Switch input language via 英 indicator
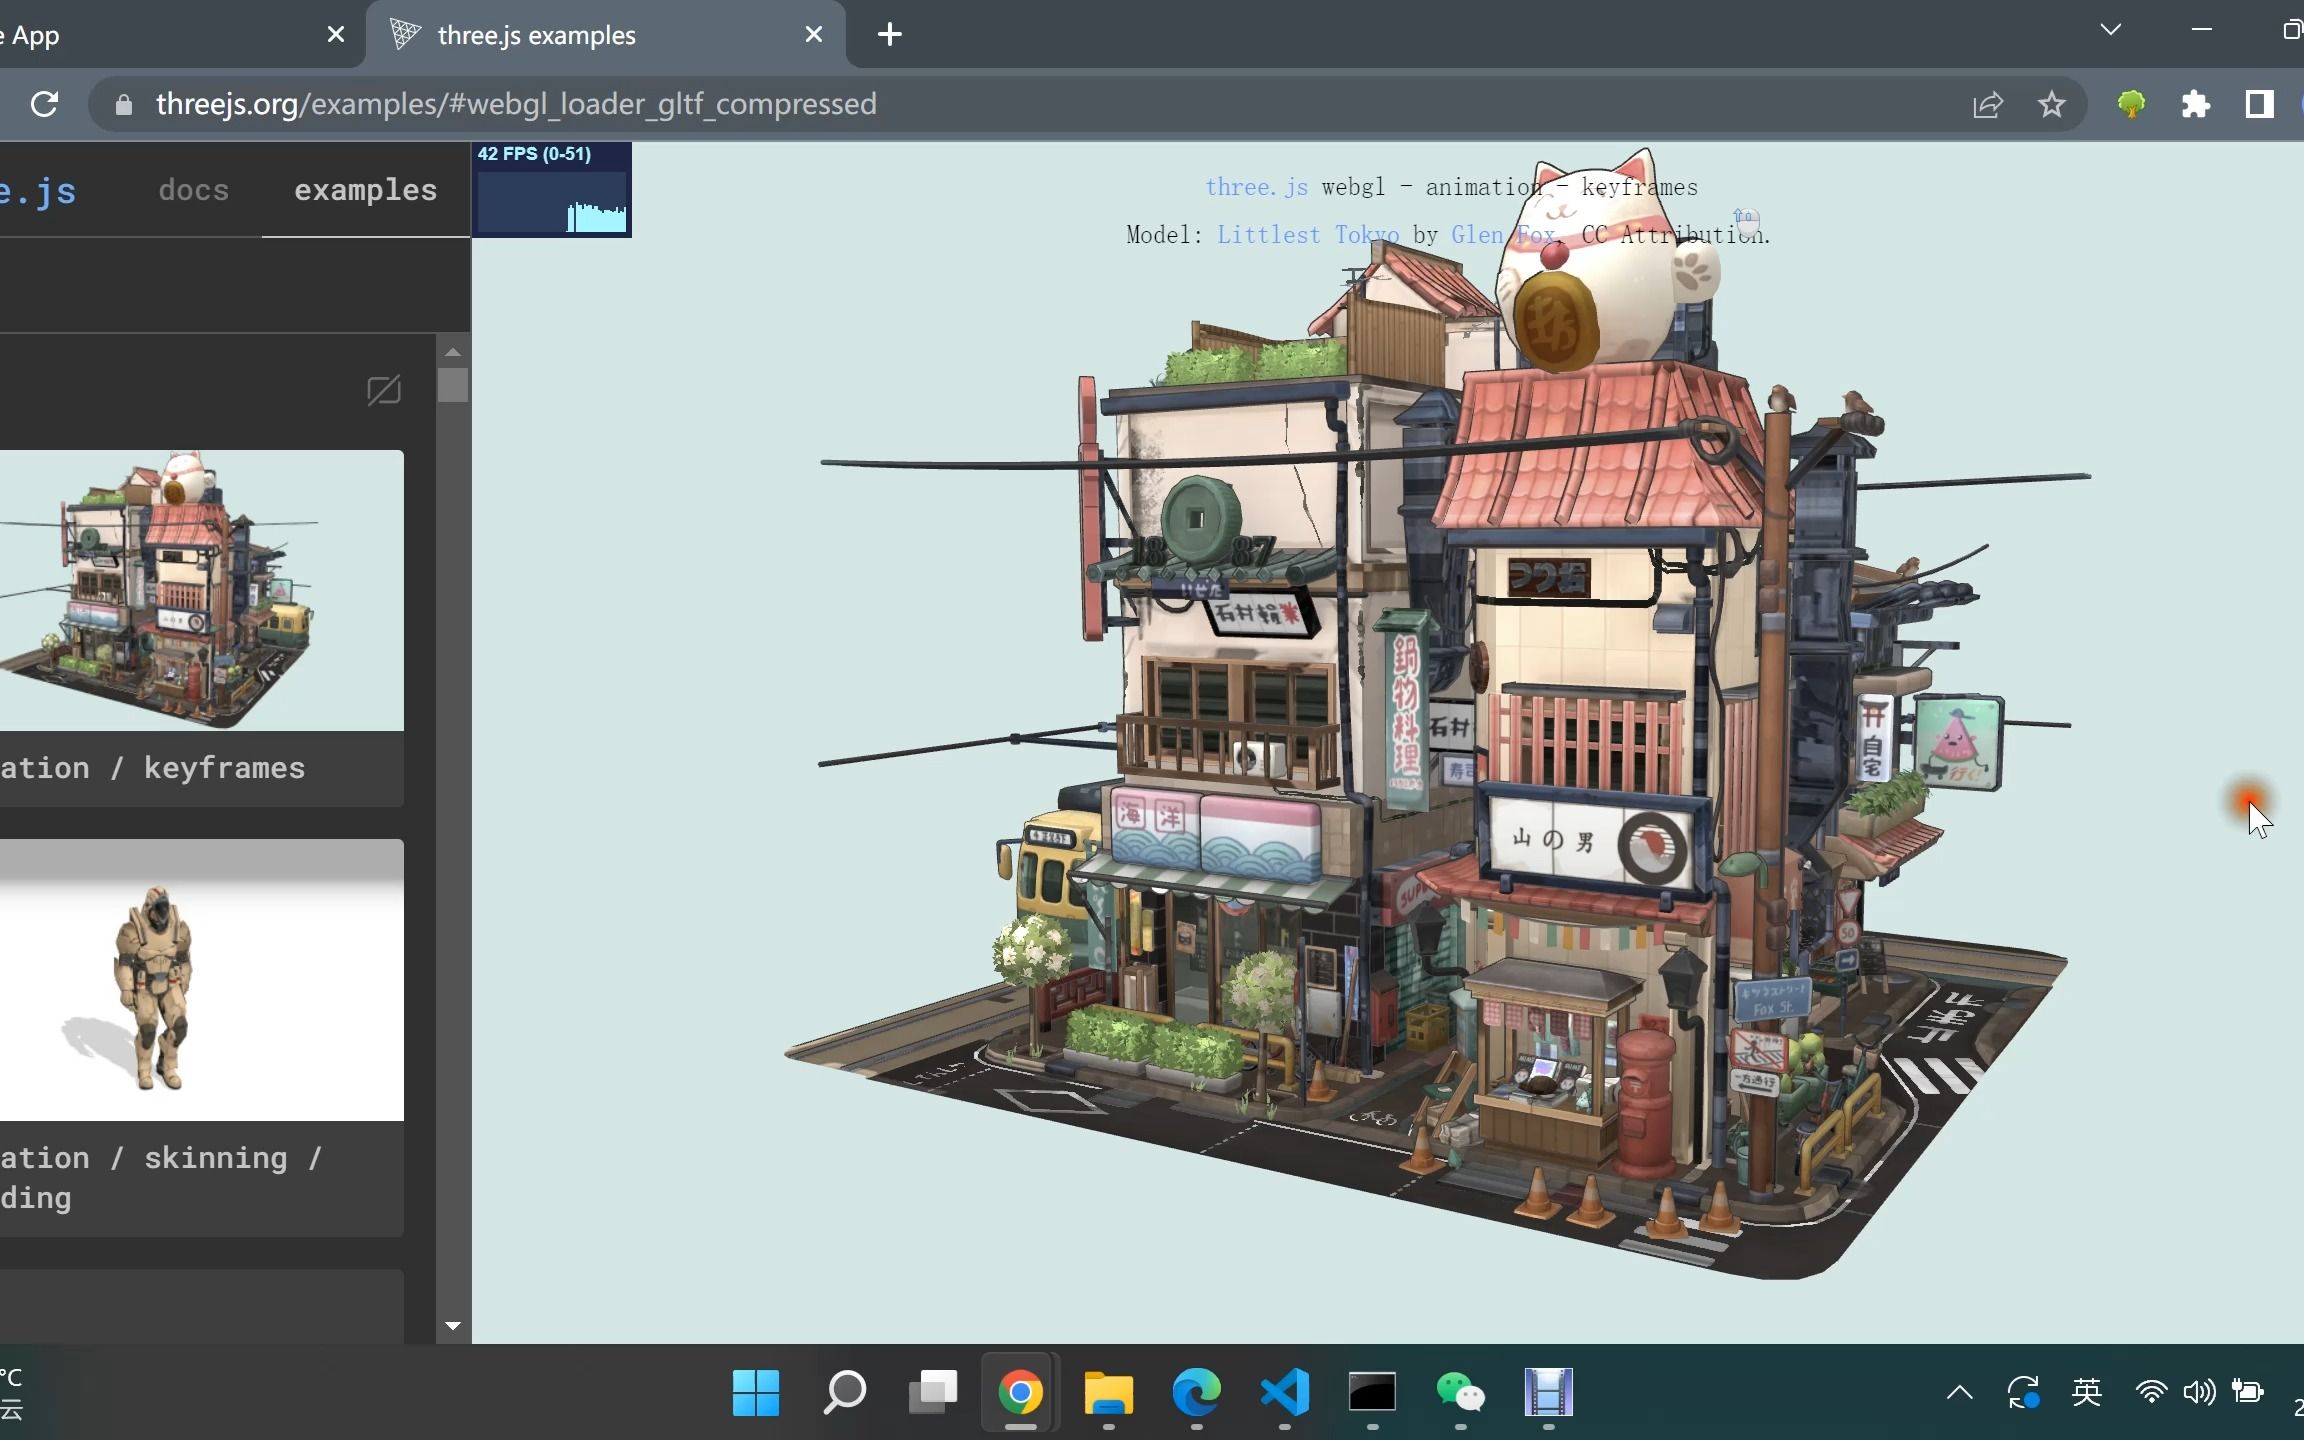Image resolution: width=2304 pixels, height=1440 pixels. click(x=2087, y=1392)
